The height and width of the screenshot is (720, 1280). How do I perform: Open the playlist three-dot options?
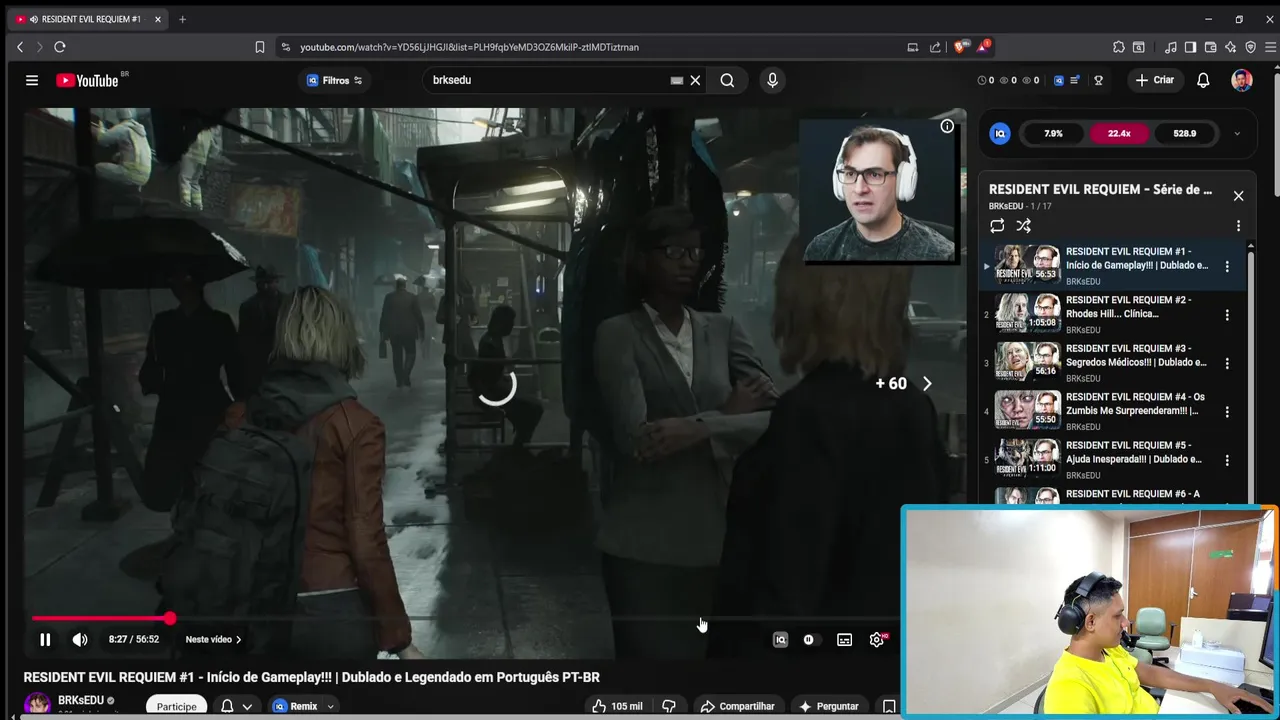click(x=1238, y=226)
